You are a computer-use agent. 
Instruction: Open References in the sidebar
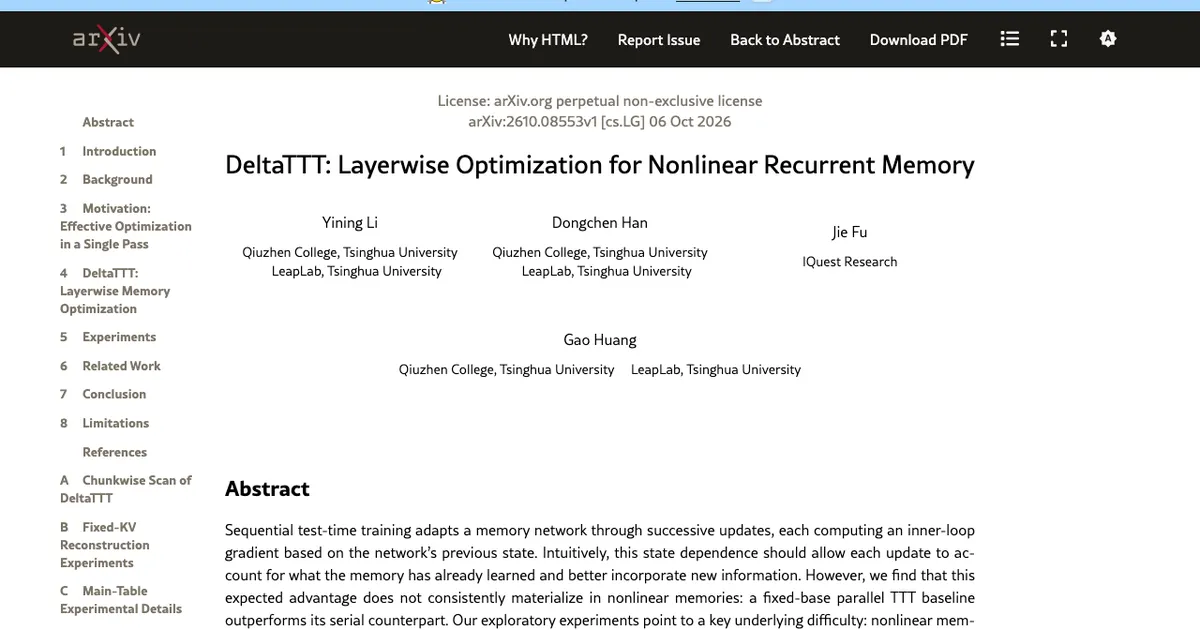click(114, 452)
